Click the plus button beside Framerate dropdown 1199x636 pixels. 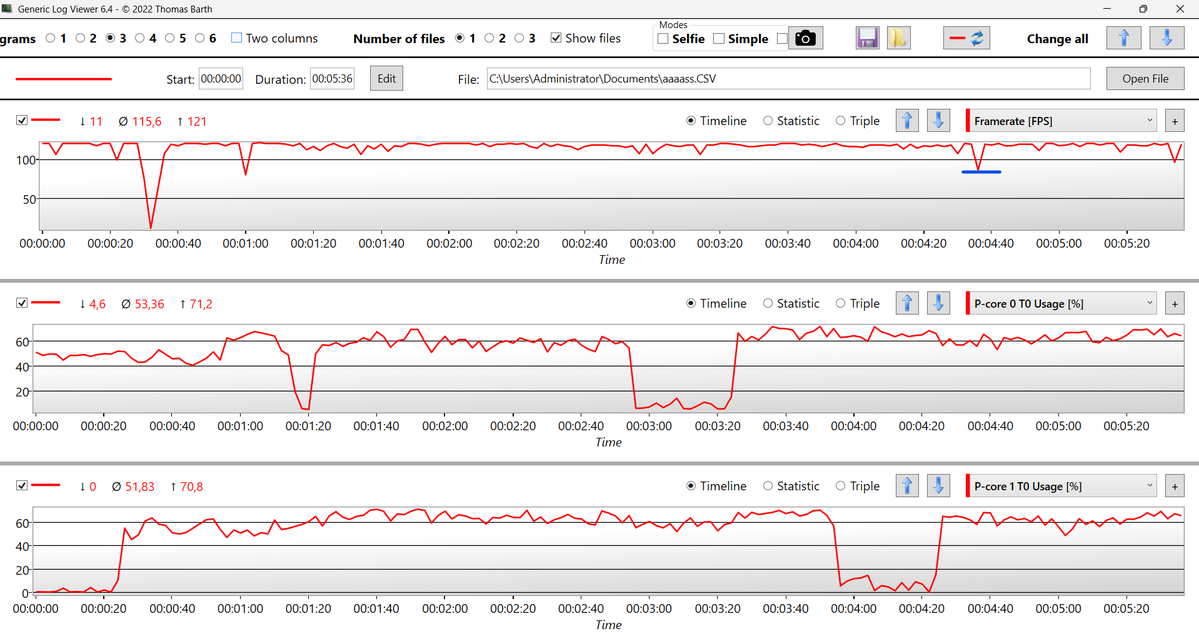point(1175,121)
